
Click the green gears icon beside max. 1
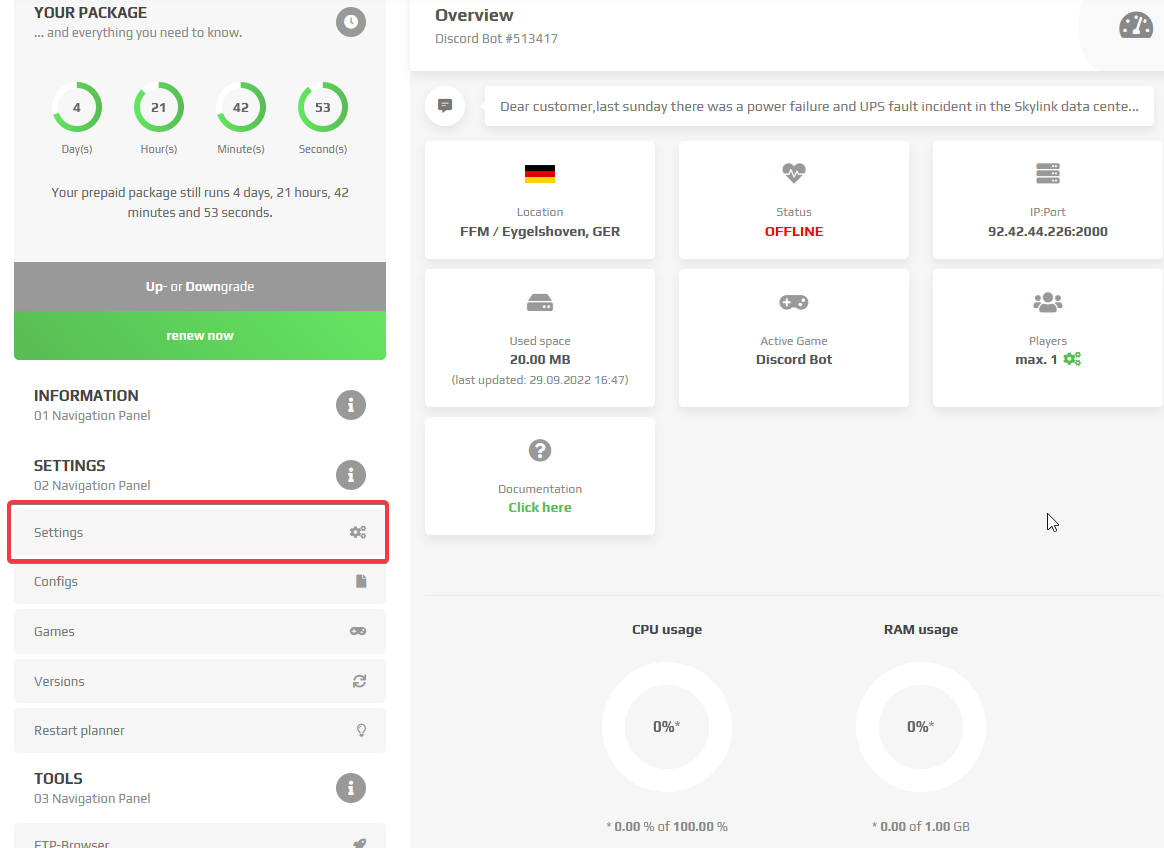pyautogui.click(x=1072, y=359)
